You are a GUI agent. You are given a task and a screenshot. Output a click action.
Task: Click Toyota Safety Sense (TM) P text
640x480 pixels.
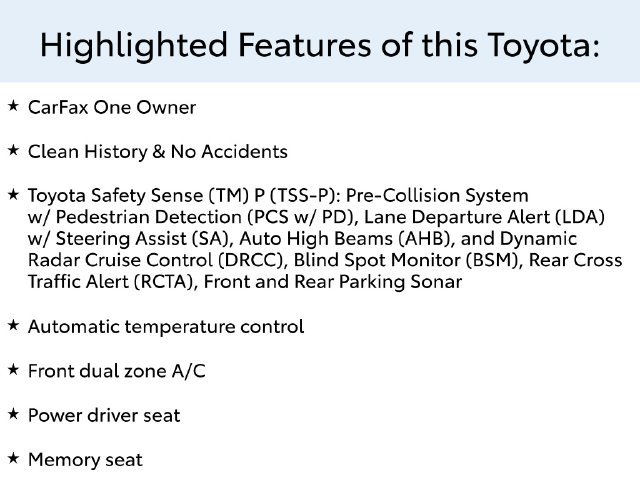click(x=146, y=196)
